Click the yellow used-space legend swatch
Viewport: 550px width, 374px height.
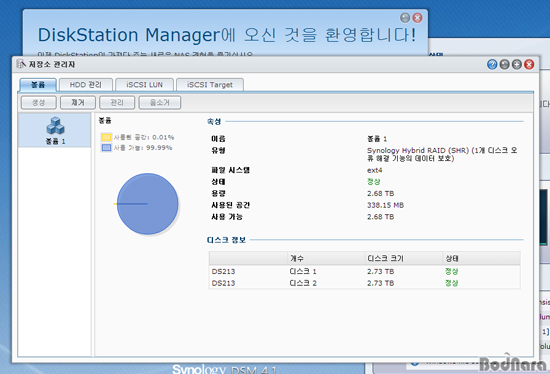pyautogui.click(x=106, y=137)
